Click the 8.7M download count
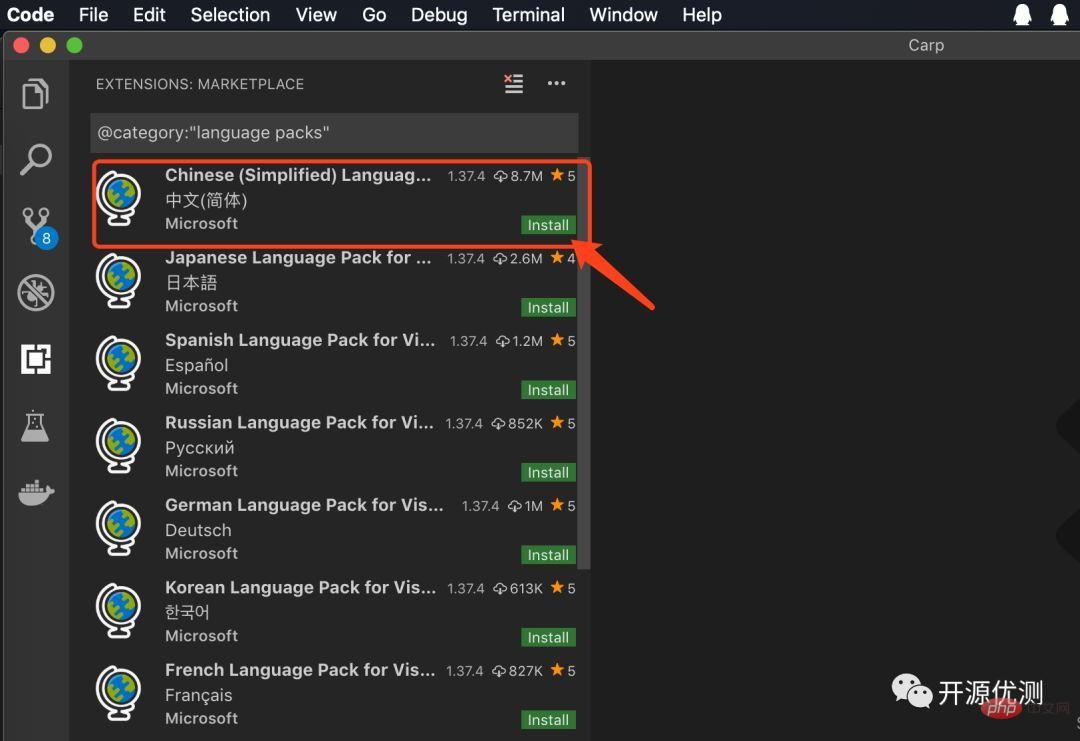Viewport: 1080px width, 741px height. pos(519,176)
